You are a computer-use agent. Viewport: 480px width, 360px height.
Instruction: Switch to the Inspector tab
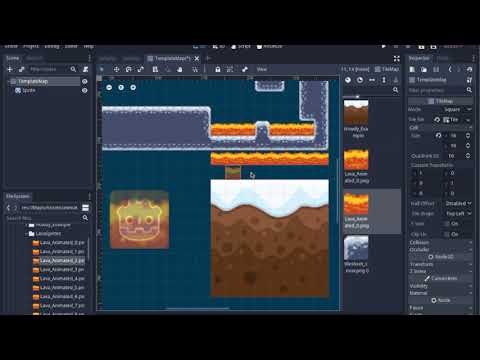coord(419,58)
